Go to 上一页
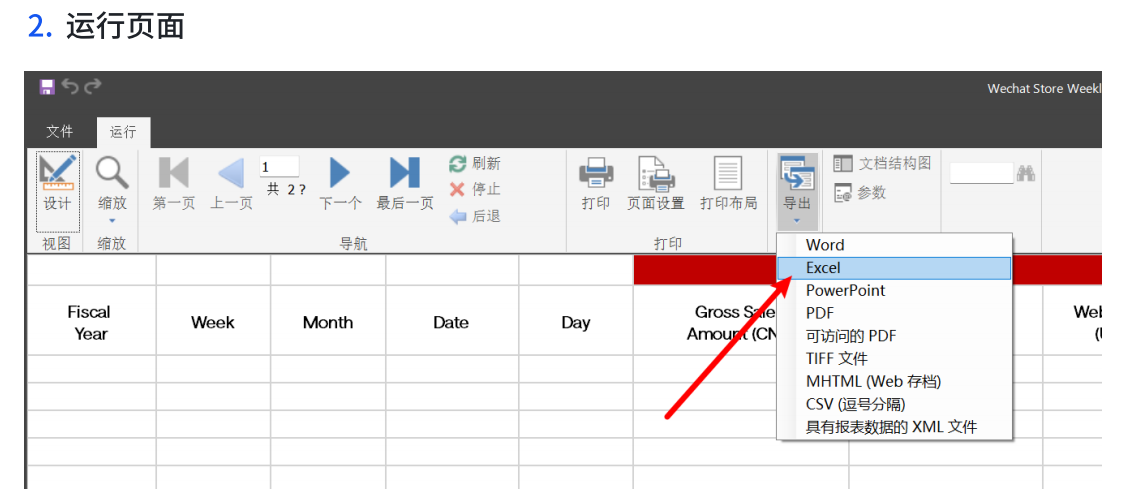 [x=231, y=184]
